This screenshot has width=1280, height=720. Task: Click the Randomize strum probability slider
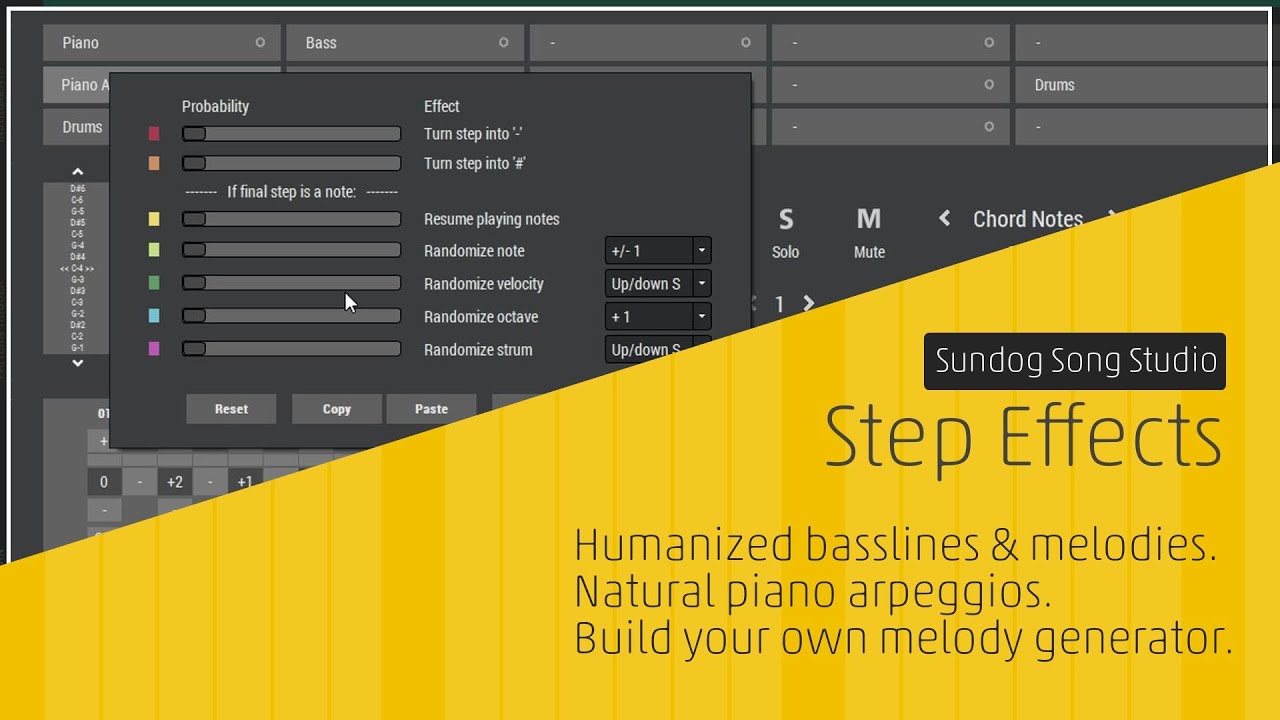(291, 349)
